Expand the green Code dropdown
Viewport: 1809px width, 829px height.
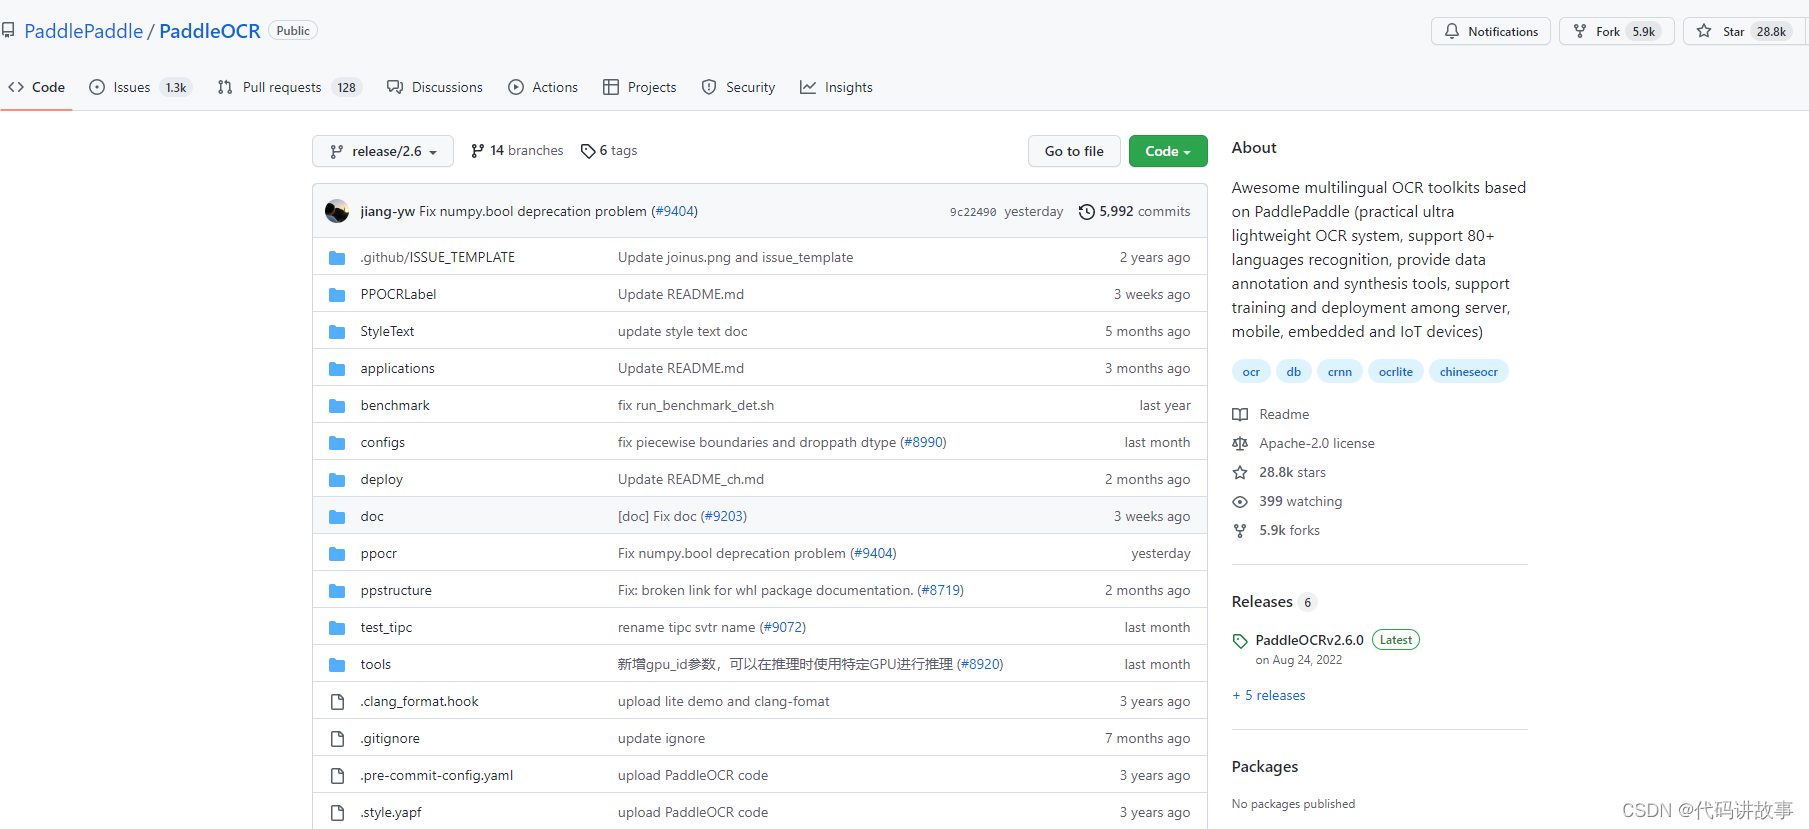1168,151
